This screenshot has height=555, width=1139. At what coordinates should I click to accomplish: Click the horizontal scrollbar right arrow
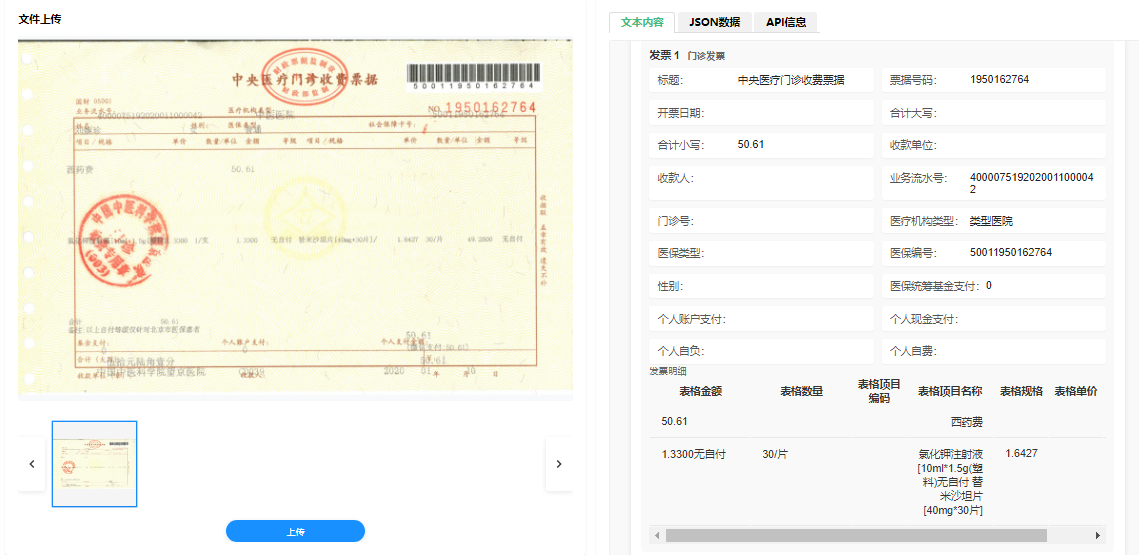coord(1097,536)
